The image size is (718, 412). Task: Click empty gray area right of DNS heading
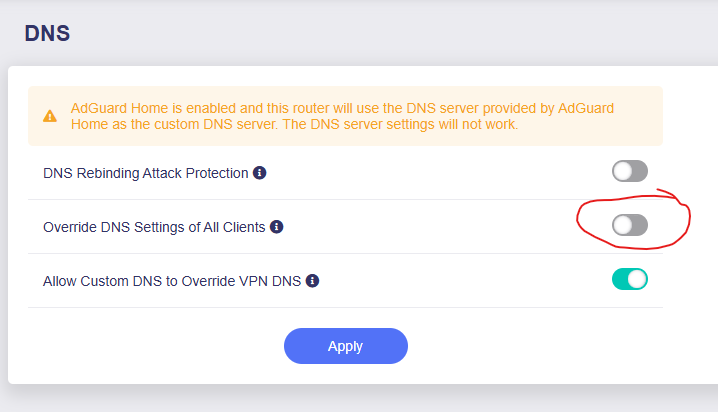click(x=400, y=33)
